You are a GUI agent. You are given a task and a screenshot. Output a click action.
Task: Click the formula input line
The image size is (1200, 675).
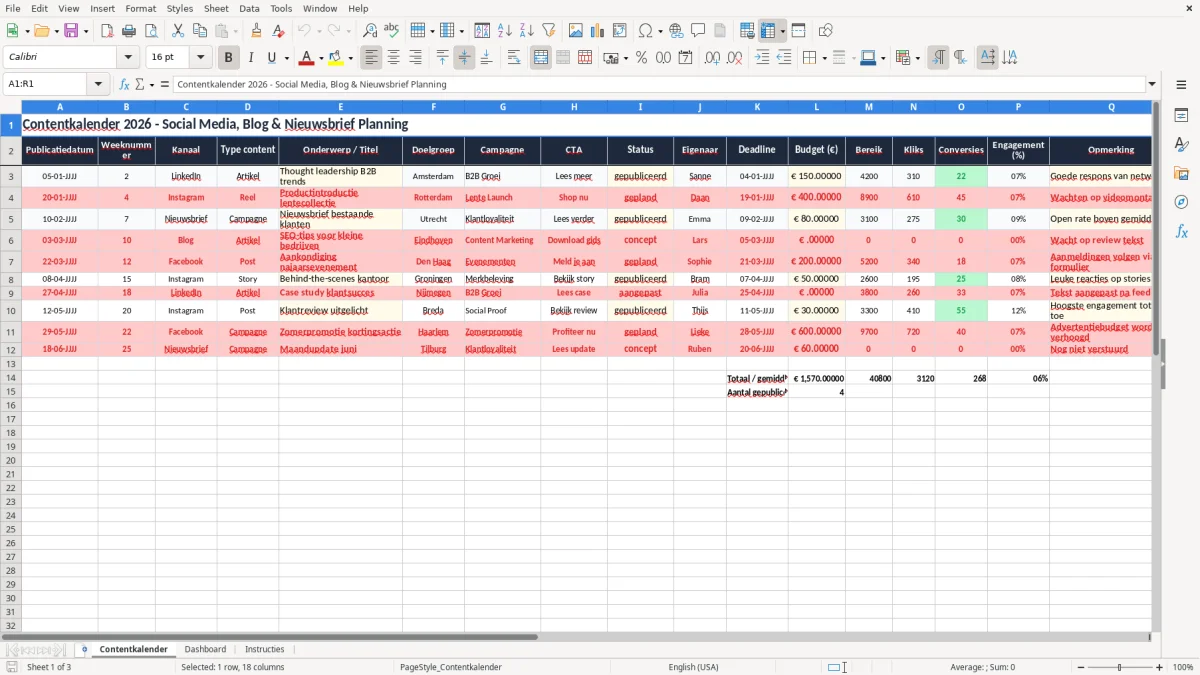tap(659, 84)
